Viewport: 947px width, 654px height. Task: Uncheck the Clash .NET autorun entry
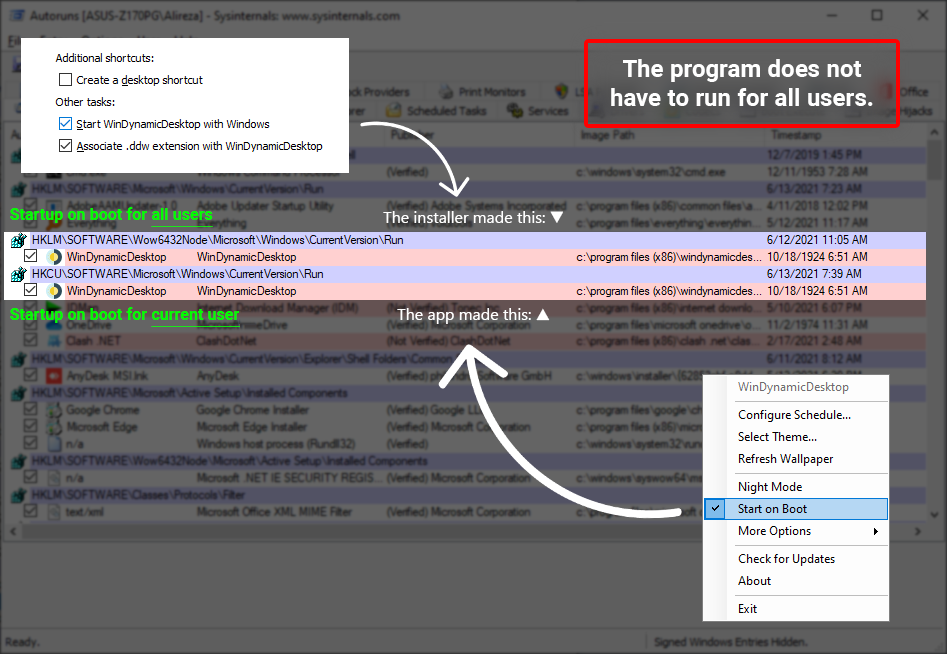point(30,341)
